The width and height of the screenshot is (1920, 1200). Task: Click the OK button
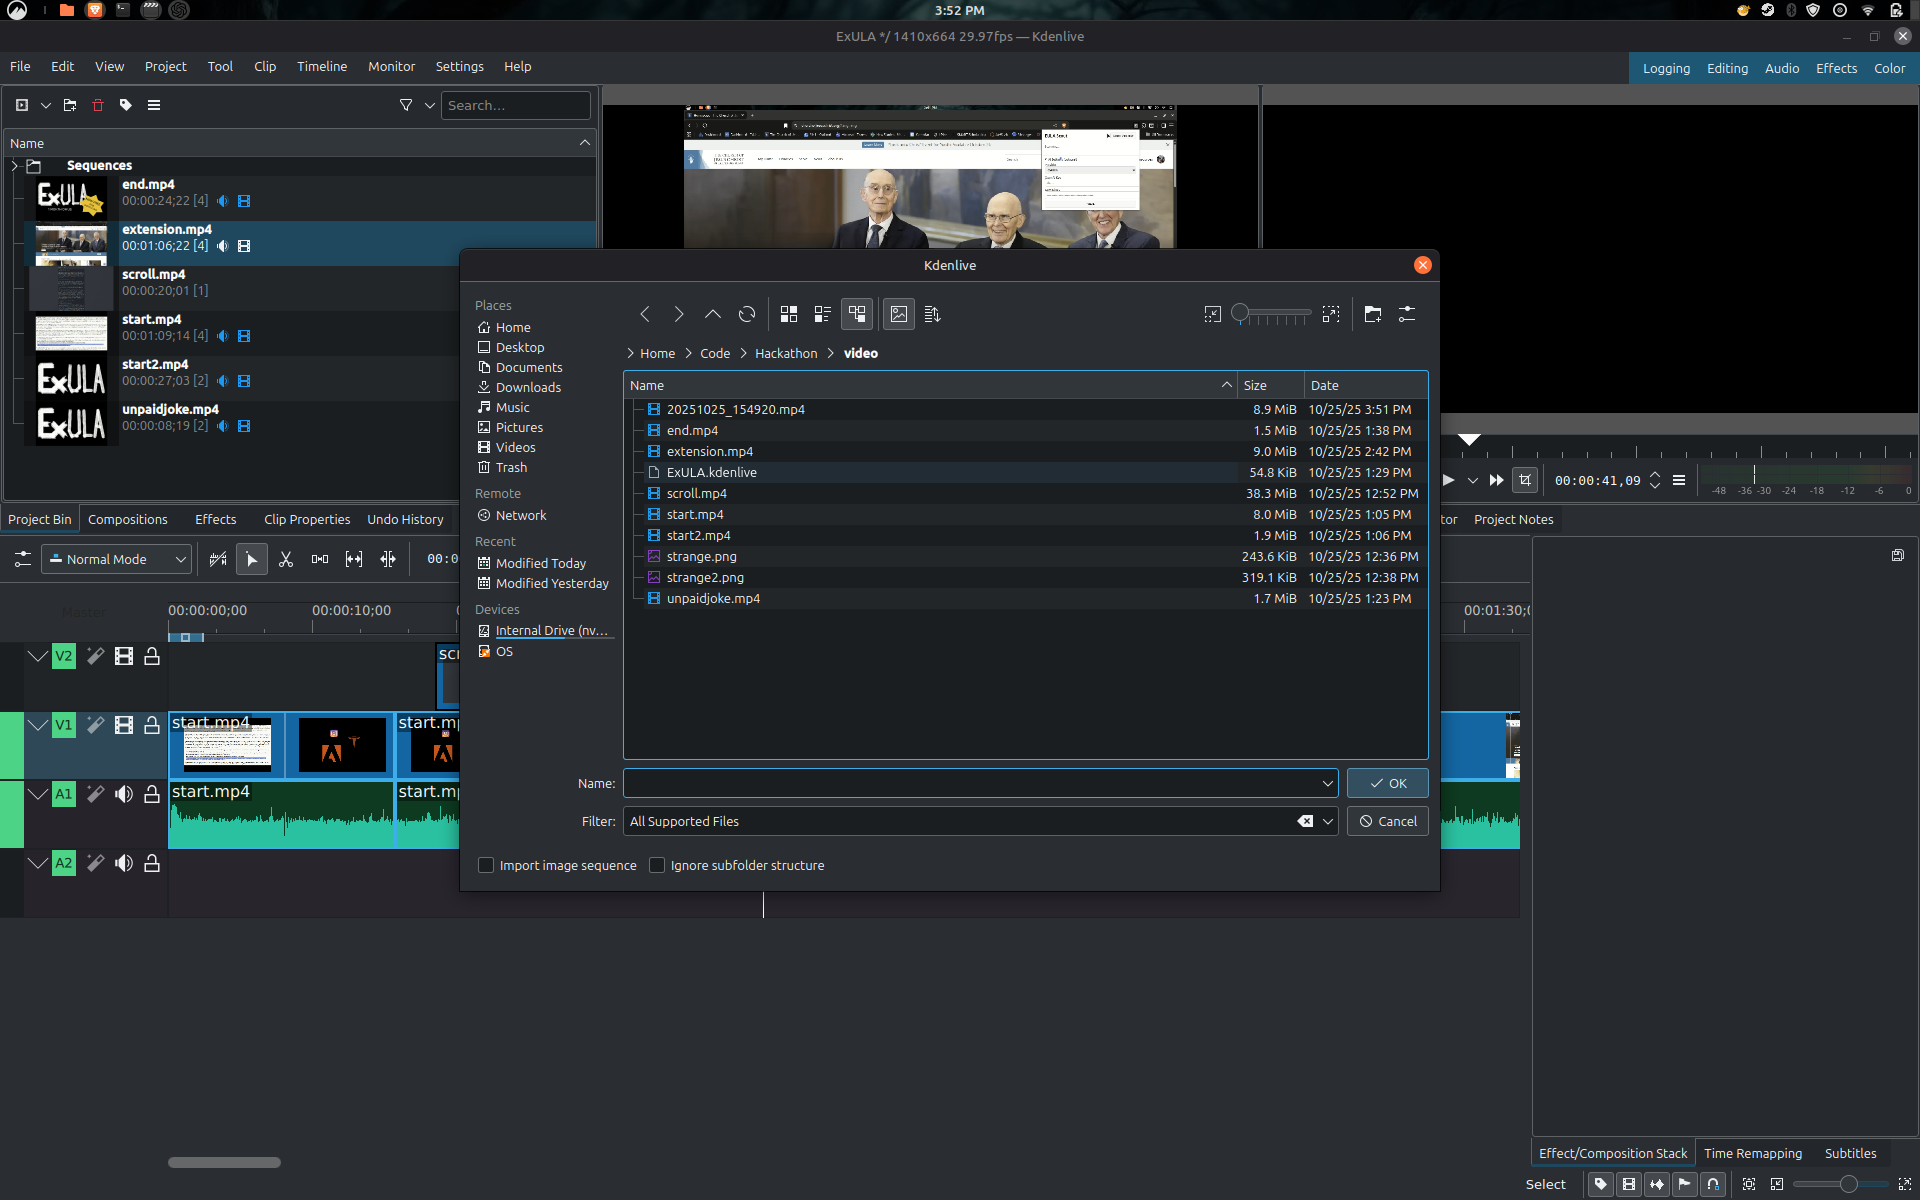[x=1387, y=783]
